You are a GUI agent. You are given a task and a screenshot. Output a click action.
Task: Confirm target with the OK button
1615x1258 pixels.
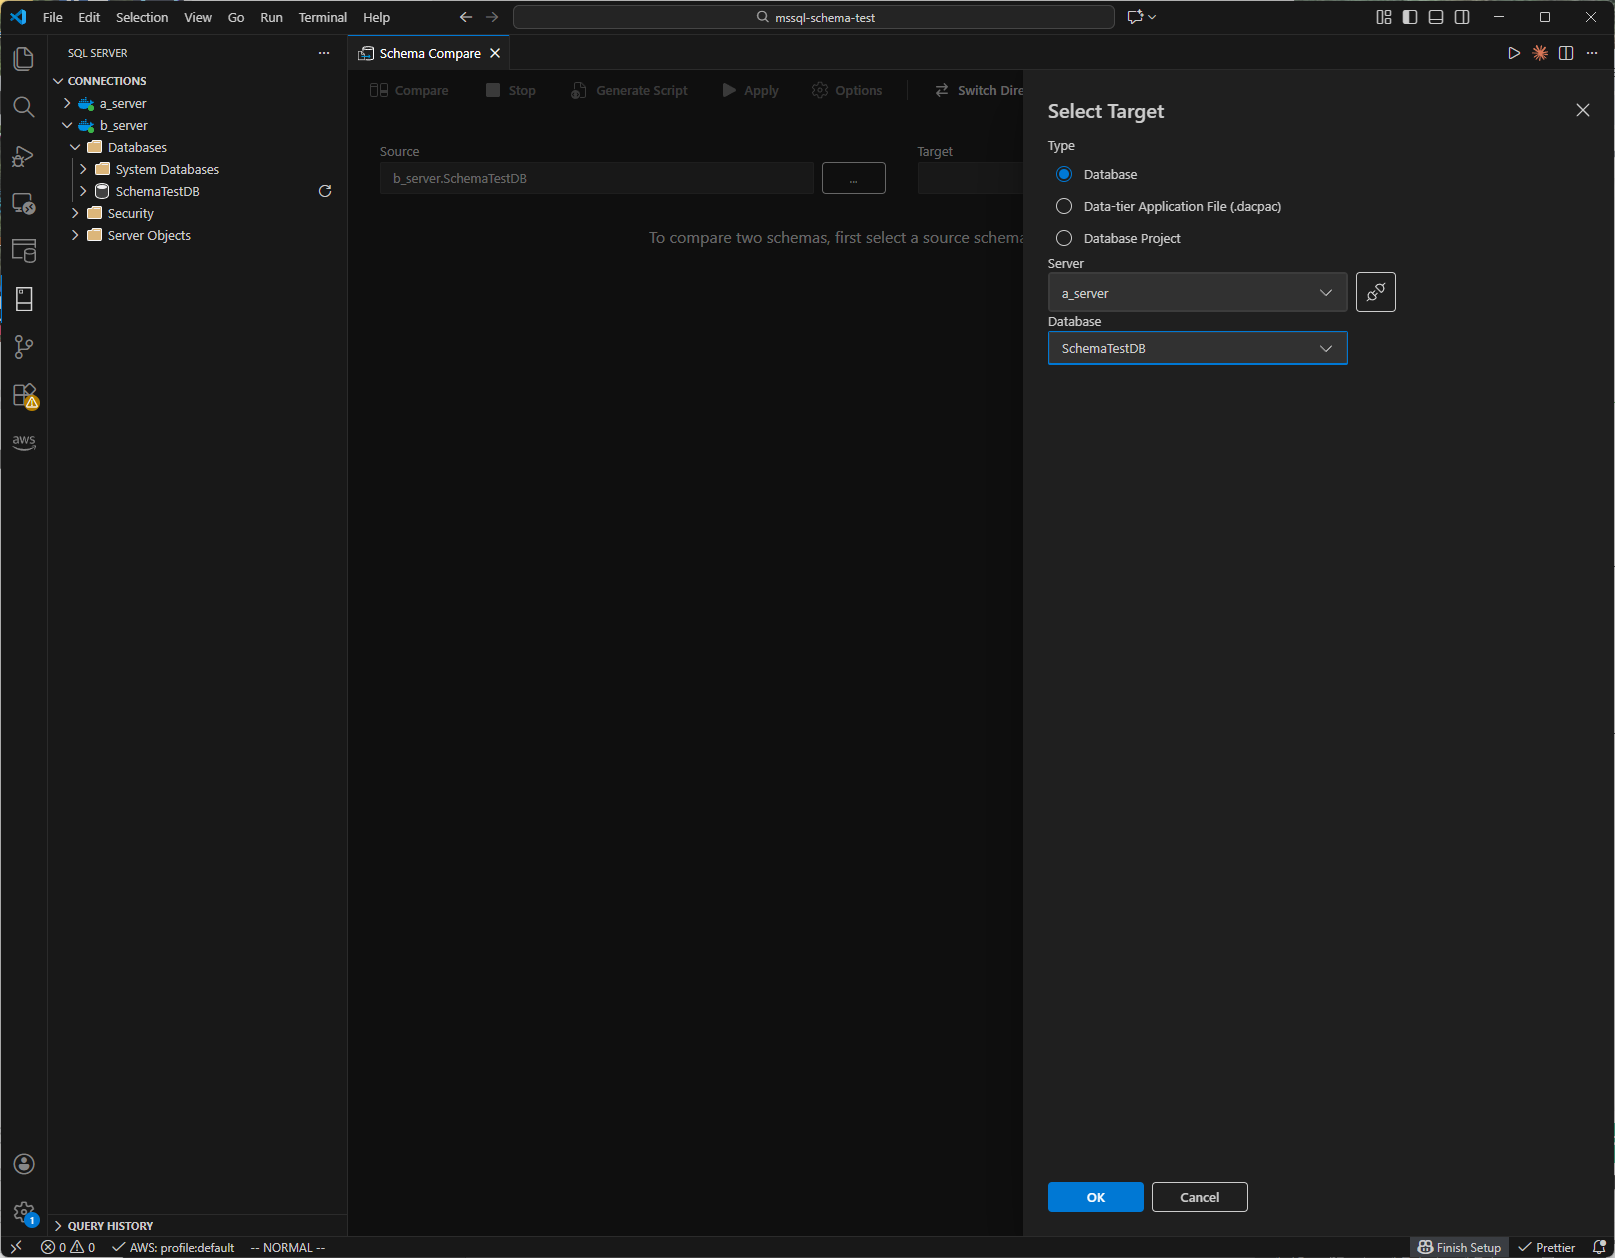click(x=1096, y=1197)
